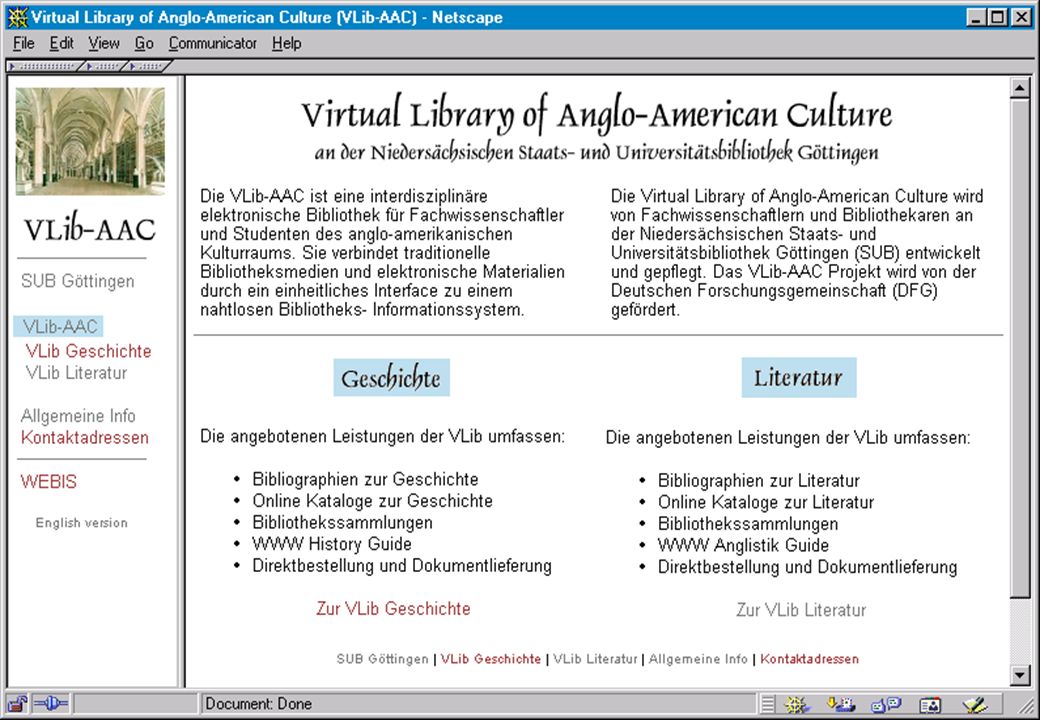This screenshot has height=720, width=1040.
Task: Open the View menu
Action: (104, 44)
